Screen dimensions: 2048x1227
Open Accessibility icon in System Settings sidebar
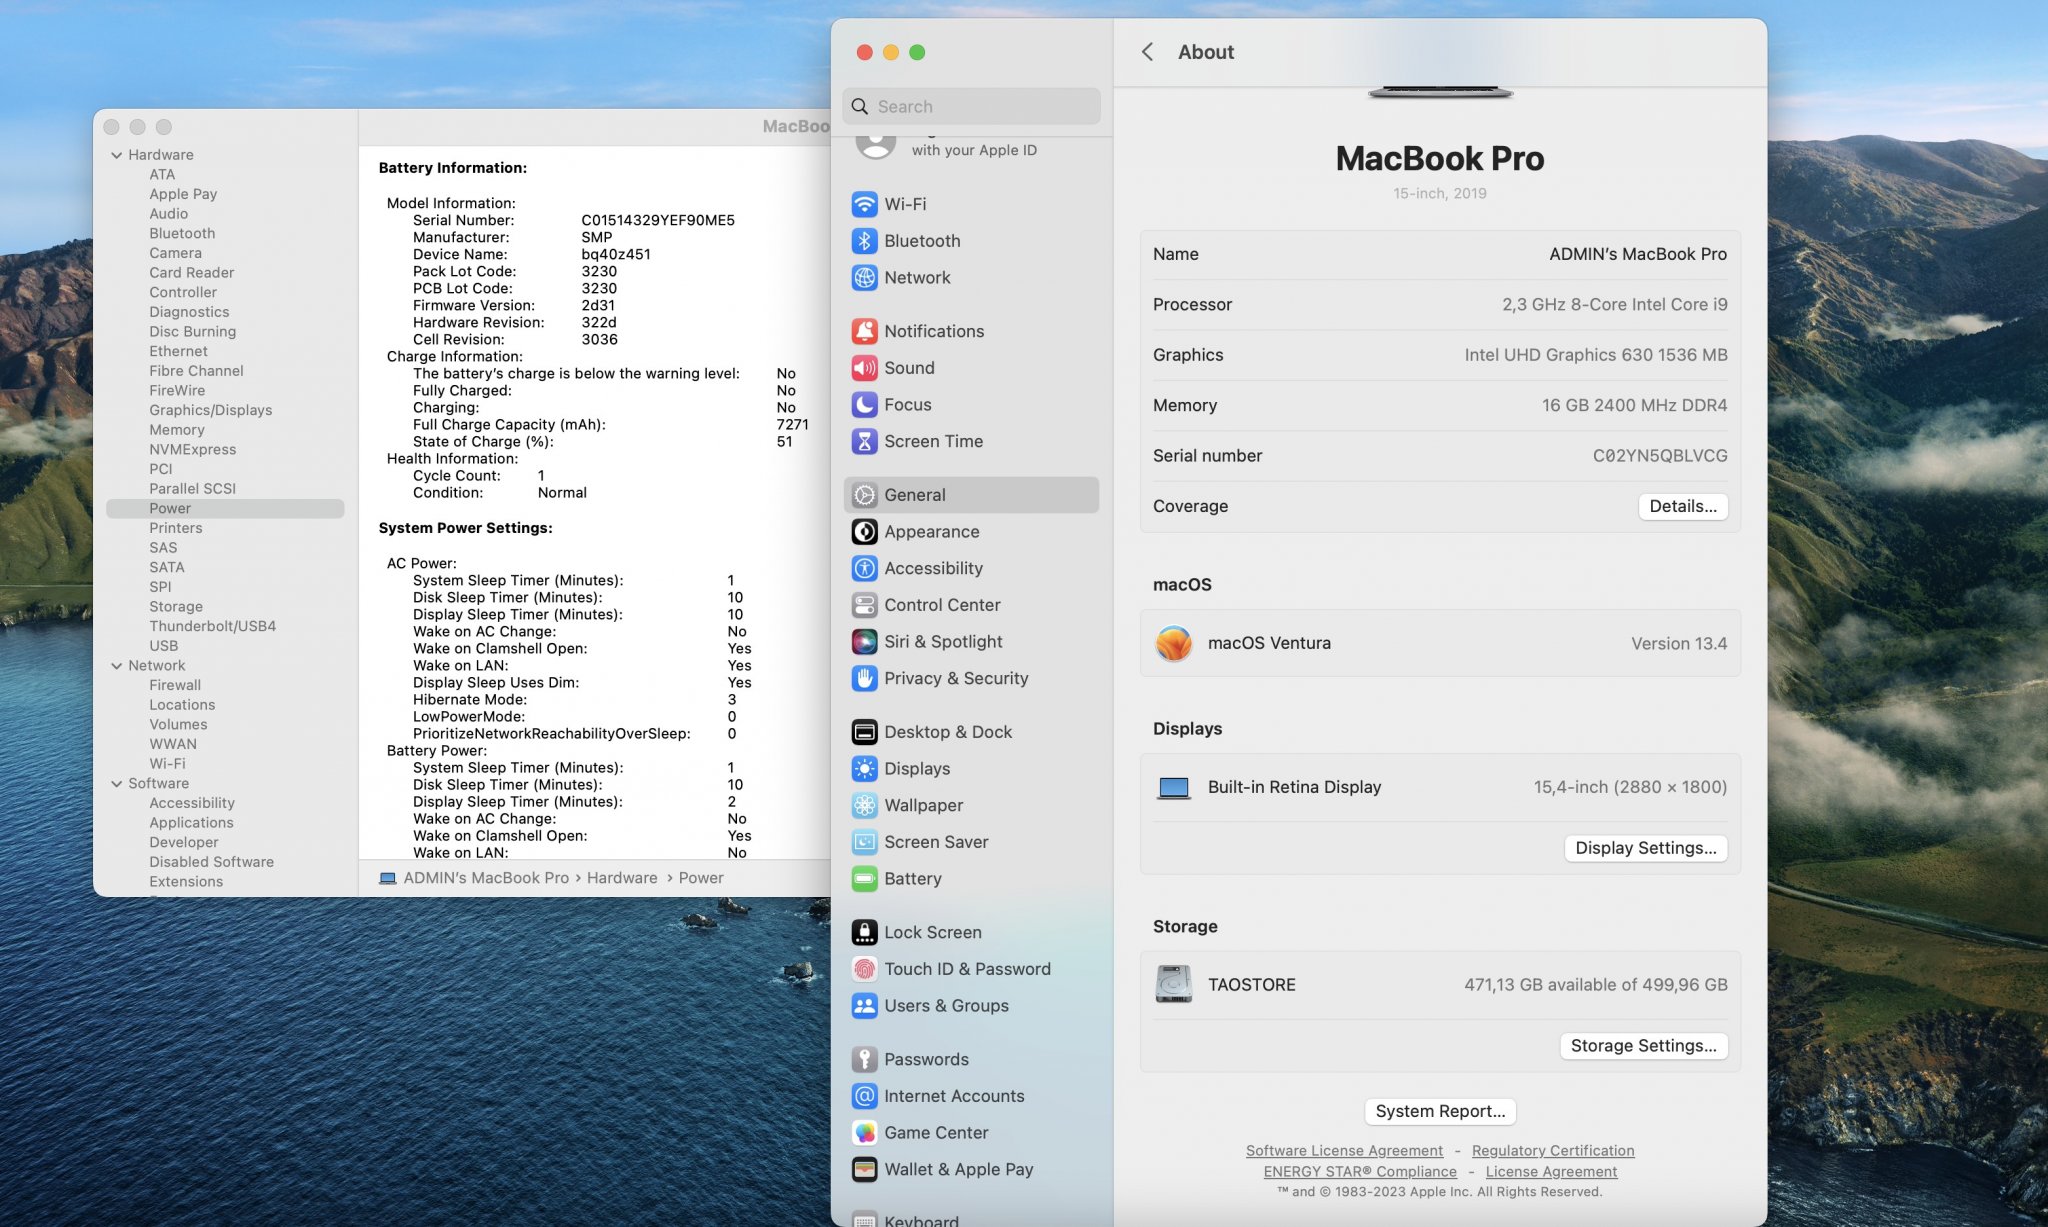pyautogui.click(x=864, y=568)
